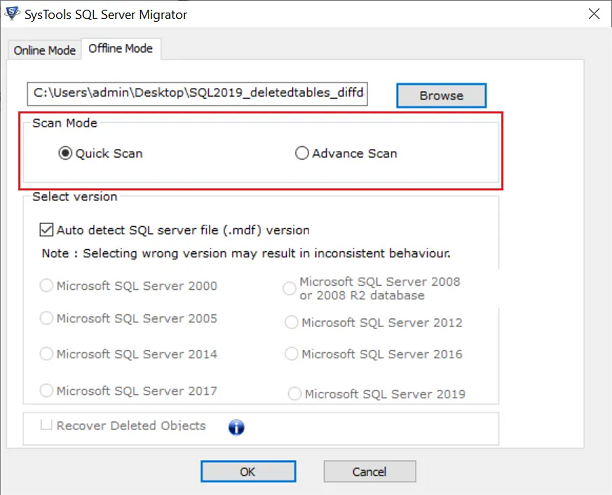Select Microsoft SQL Server 2000 radio button
The height and width of the screenshot is (495, 612).
(46, 285)
